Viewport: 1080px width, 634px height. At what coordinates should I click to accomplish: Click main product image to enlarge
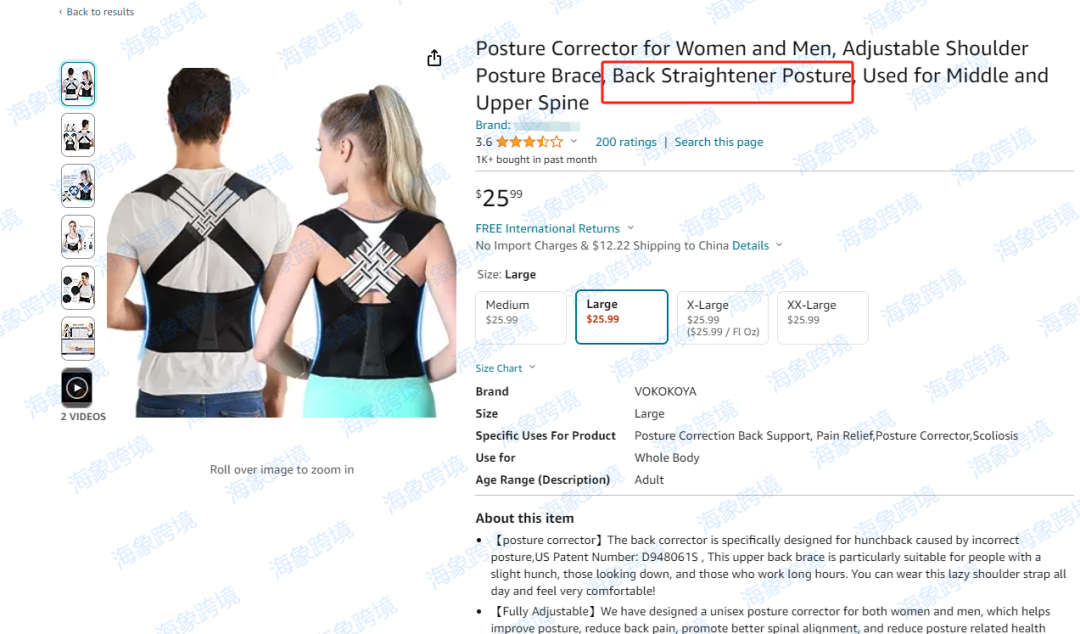click(x=282, y=241)
